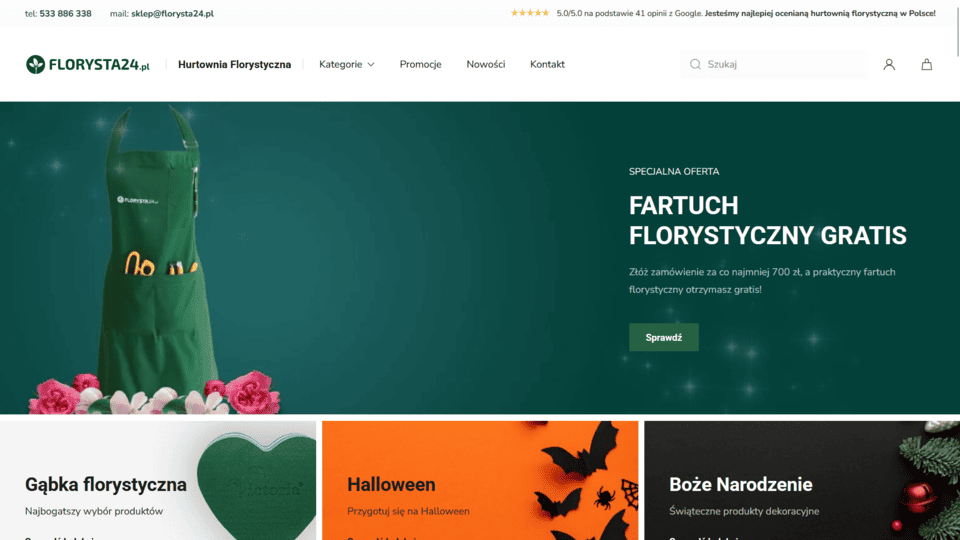Click the Najbogatszy wybór produktów subtitle

[x=94, y=511]
